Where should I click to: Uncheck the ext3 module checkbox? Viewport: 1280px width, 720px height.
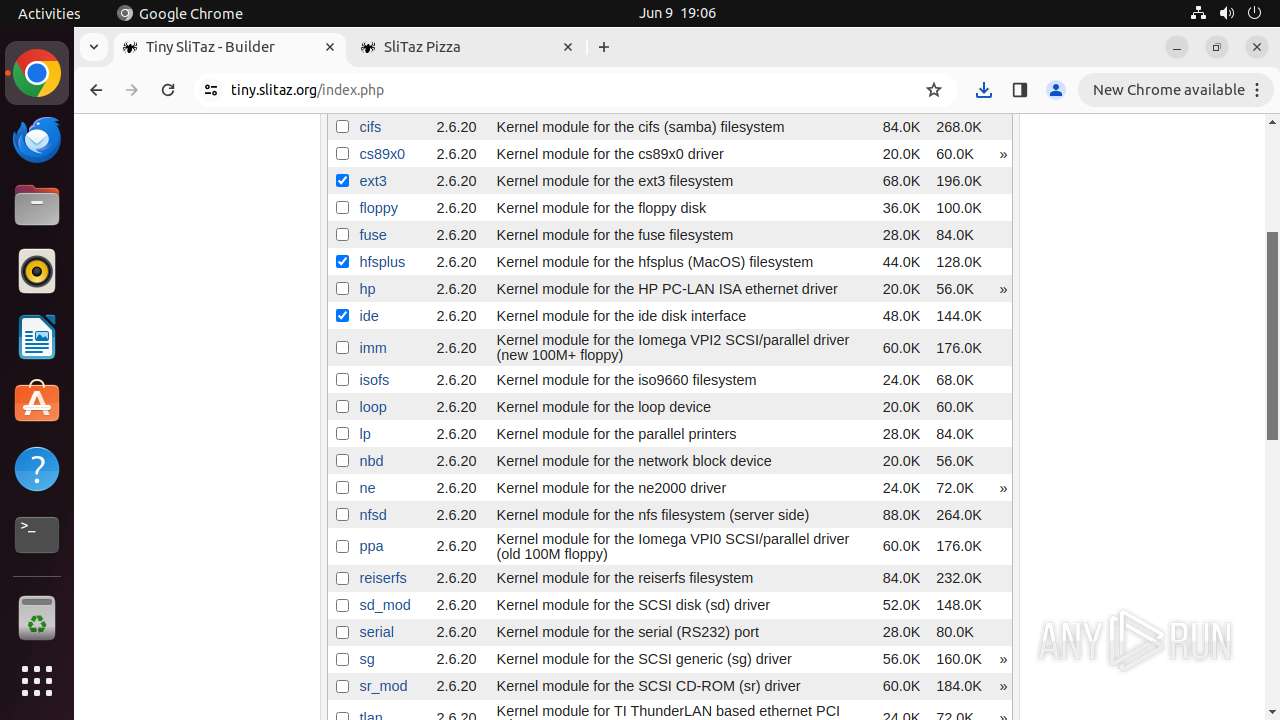pos(343,181)
